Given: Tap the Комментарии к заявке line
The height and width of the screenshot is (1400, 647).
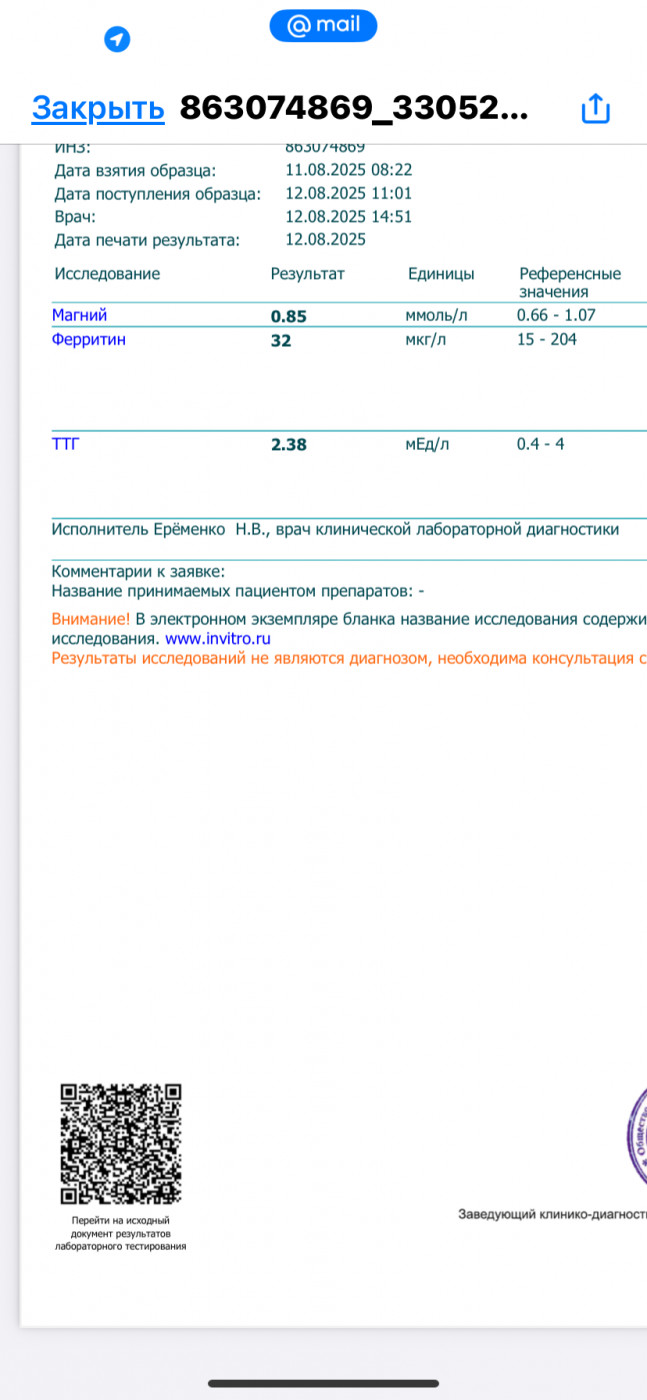Looking at the screenshot, I should 138,572.
